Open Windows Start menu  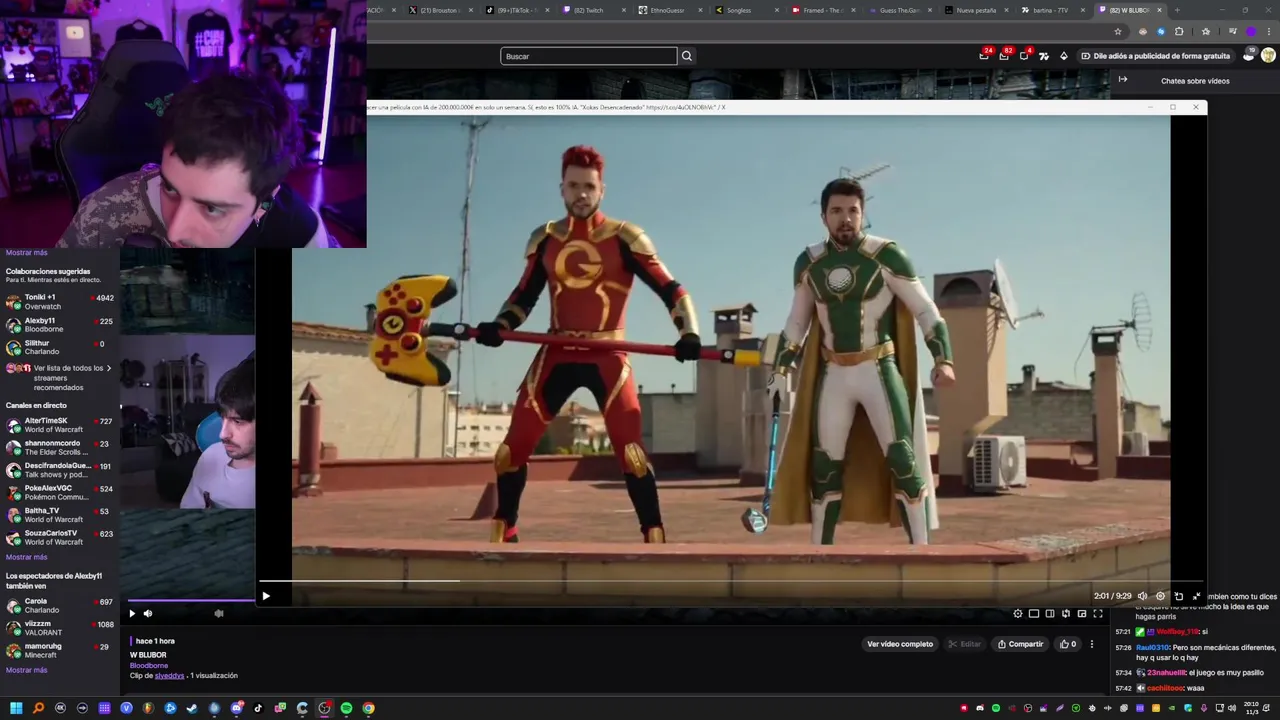tap(16, 708)
